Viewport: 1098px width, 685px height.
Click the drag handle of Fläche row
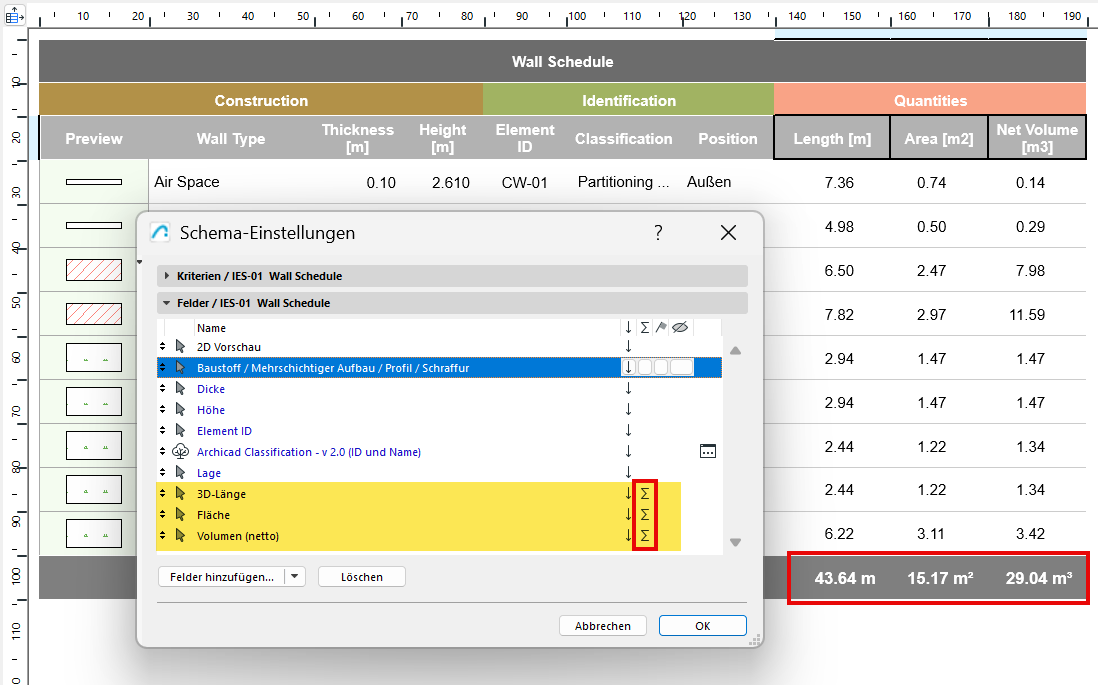point(162,515)
